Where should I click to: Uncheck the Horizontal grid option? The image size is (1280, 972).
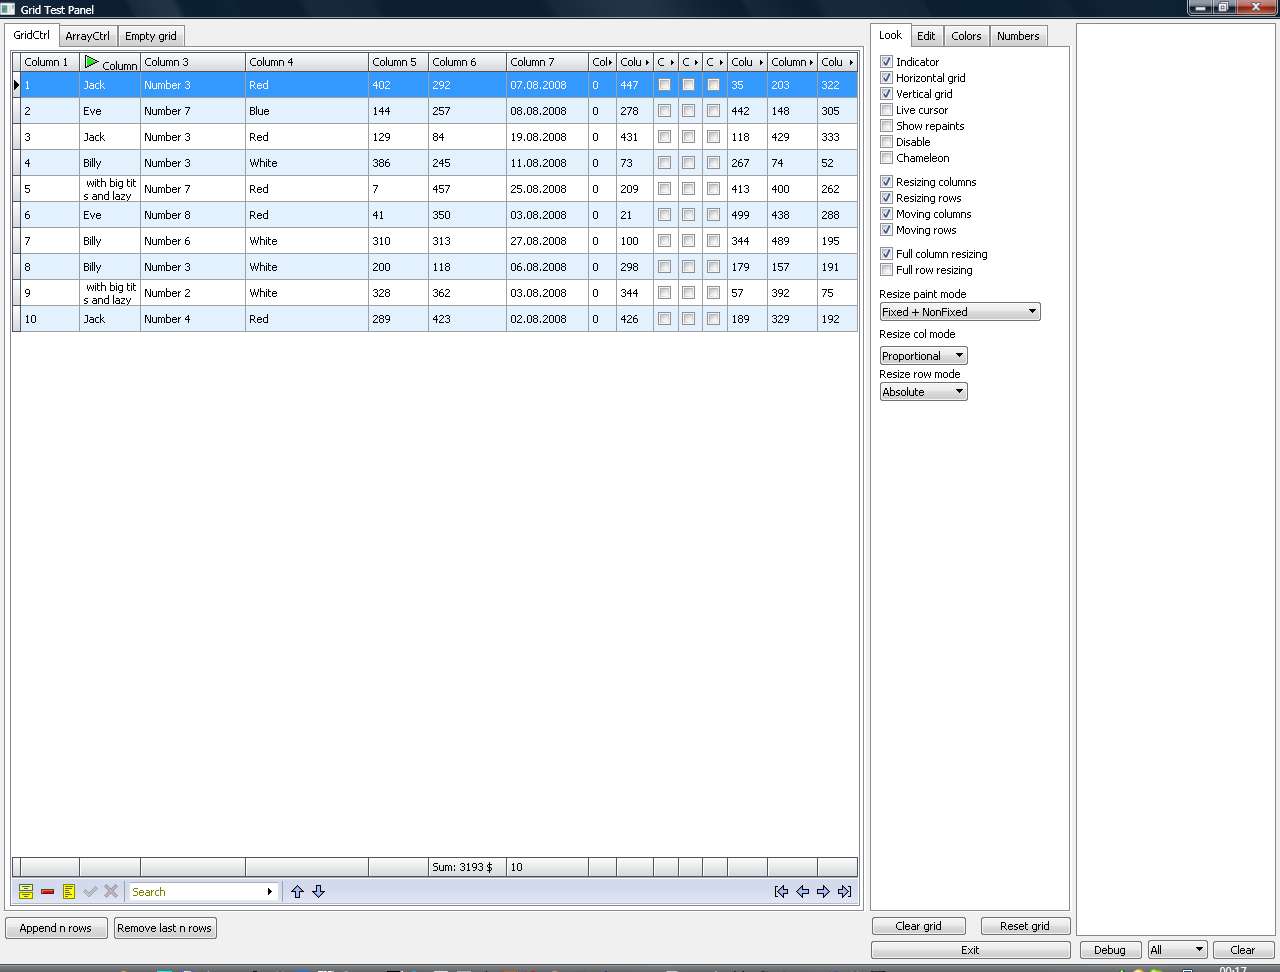click(x=886, y=78)
